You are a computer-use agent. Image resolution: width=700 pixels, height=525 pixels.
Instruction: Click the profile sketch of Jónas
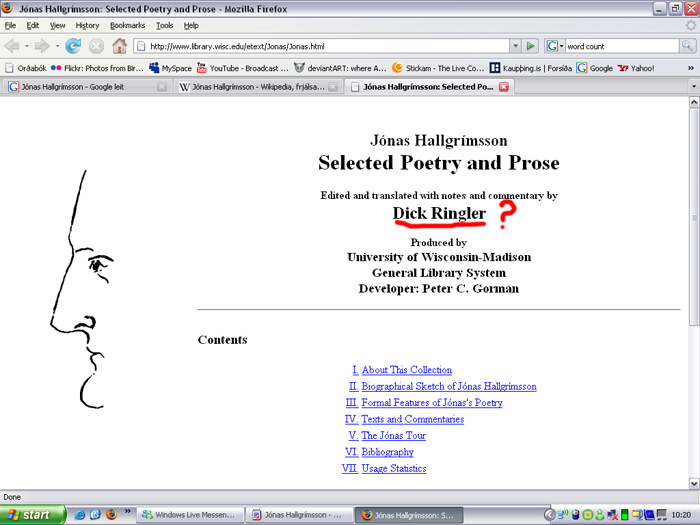pos(82,289)
